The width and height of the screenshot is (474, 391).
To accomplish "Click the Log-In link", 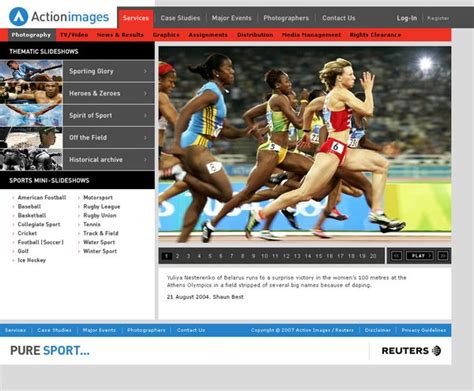I will [407, 18].
